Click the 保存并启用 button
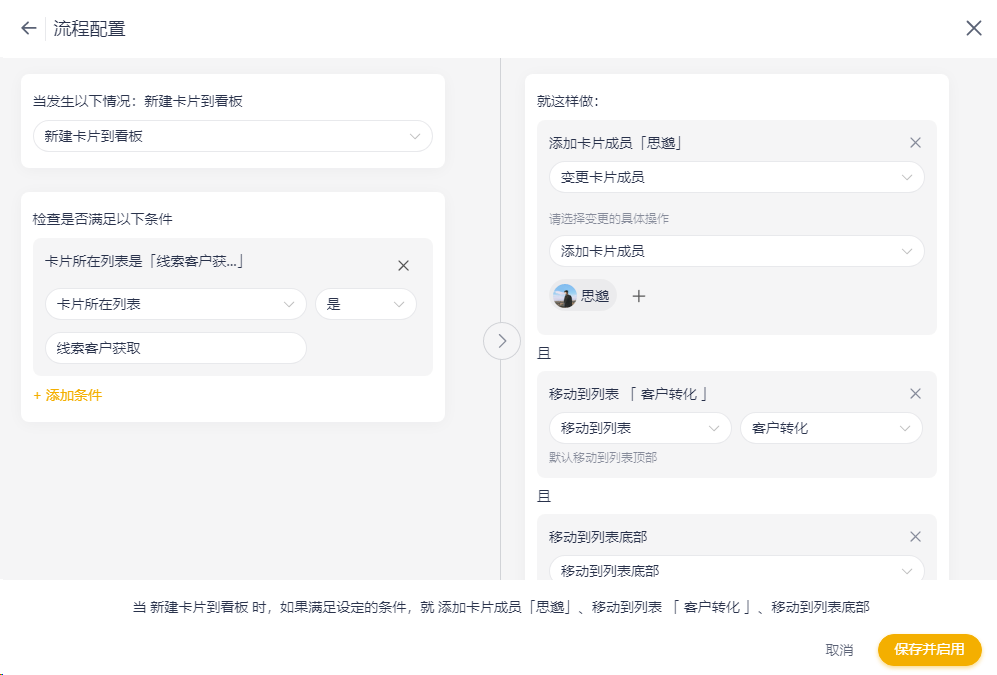The image size is (997, 675). tap(929, 650)
